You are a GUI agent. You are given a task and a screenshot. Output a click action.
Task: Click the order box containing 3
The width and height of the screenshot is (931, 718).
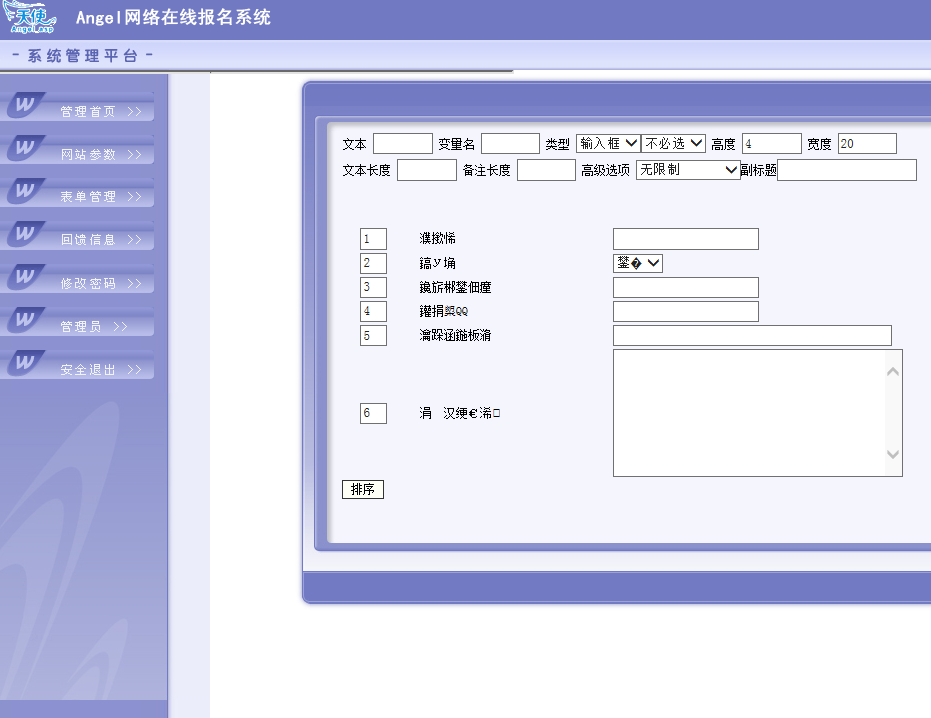pyautogui.click(x=373, y=287)
